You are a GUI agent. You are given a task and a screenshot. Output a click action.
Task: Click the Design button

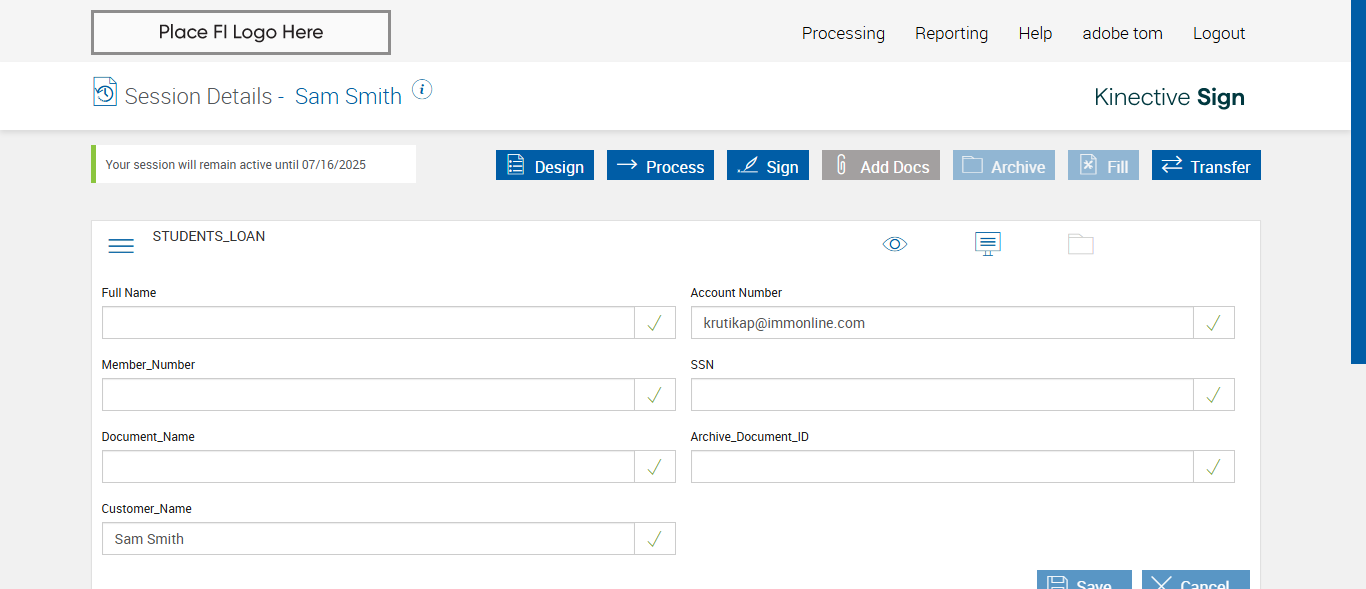click(x=545, y=166)
